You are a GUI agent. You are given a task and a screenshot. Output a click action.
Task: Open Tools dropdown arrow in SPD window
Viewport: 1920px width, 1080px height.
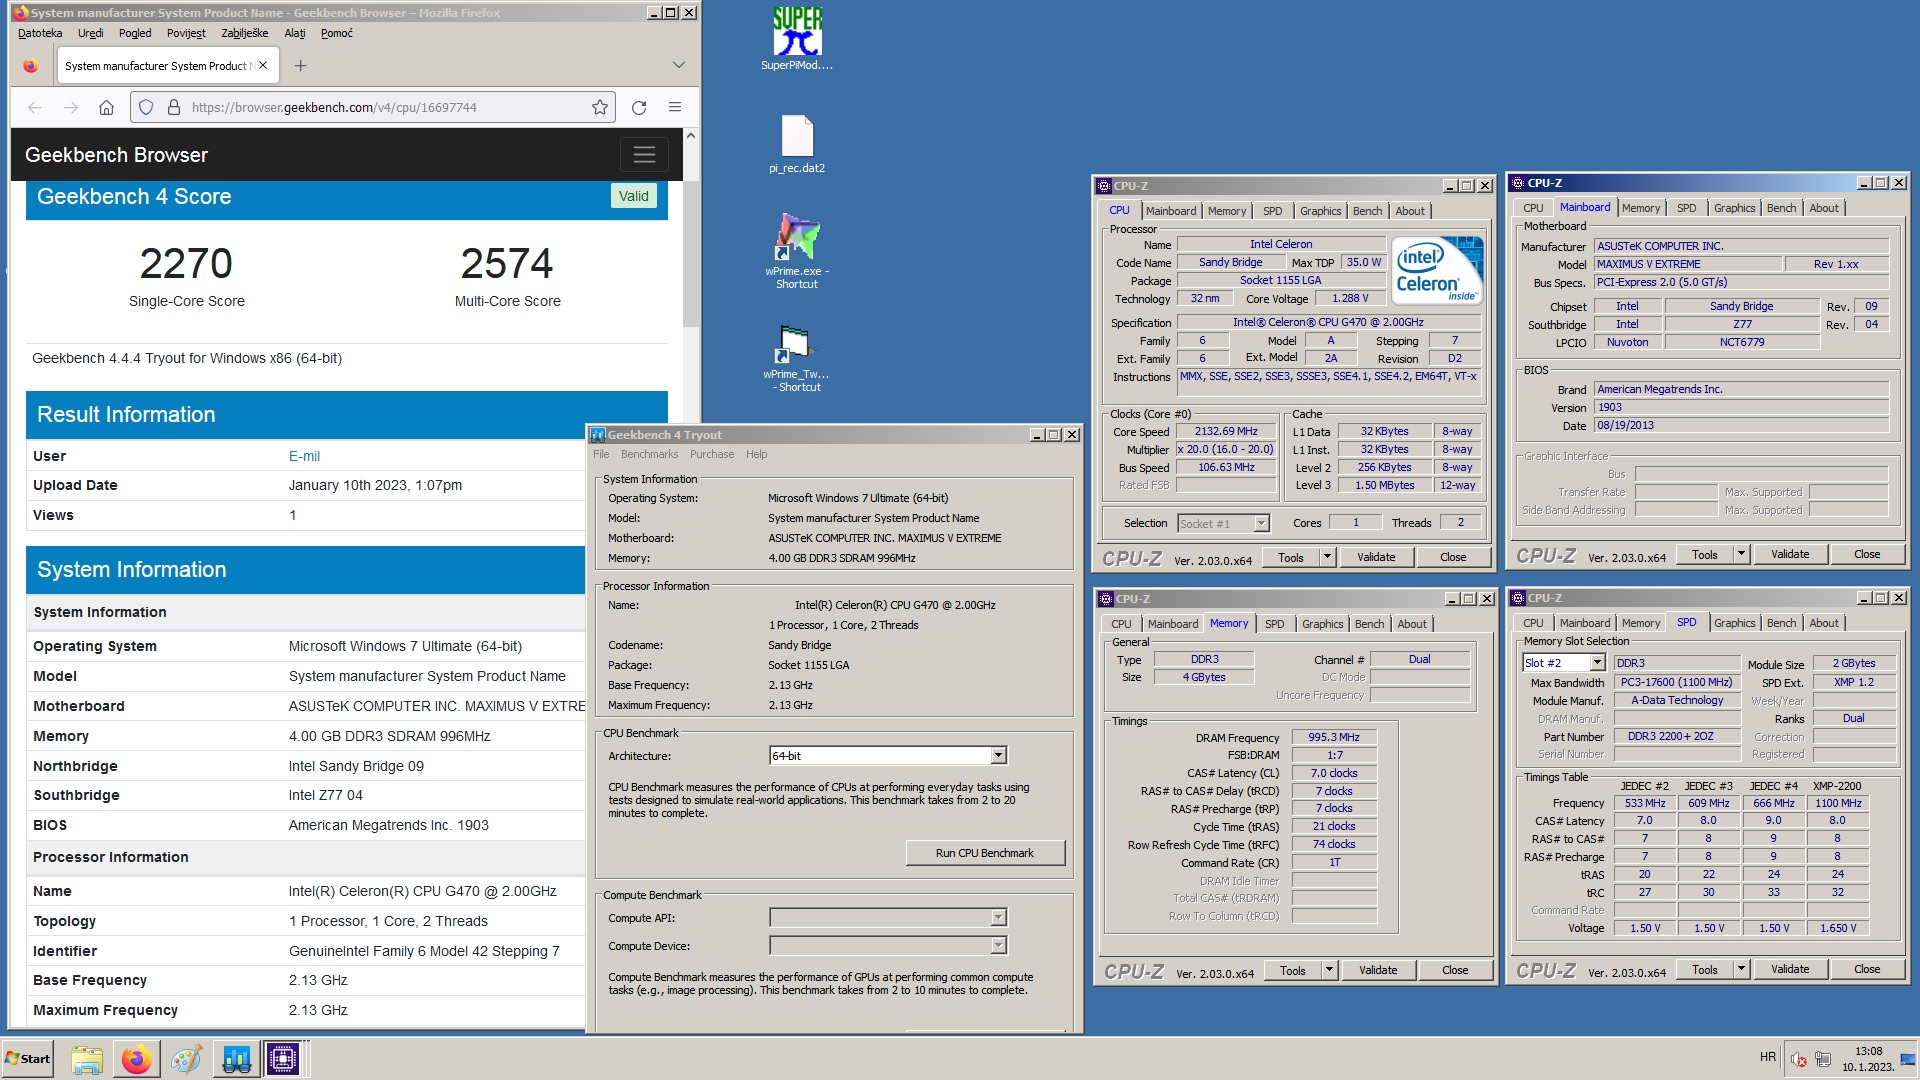pos(1741,969)
